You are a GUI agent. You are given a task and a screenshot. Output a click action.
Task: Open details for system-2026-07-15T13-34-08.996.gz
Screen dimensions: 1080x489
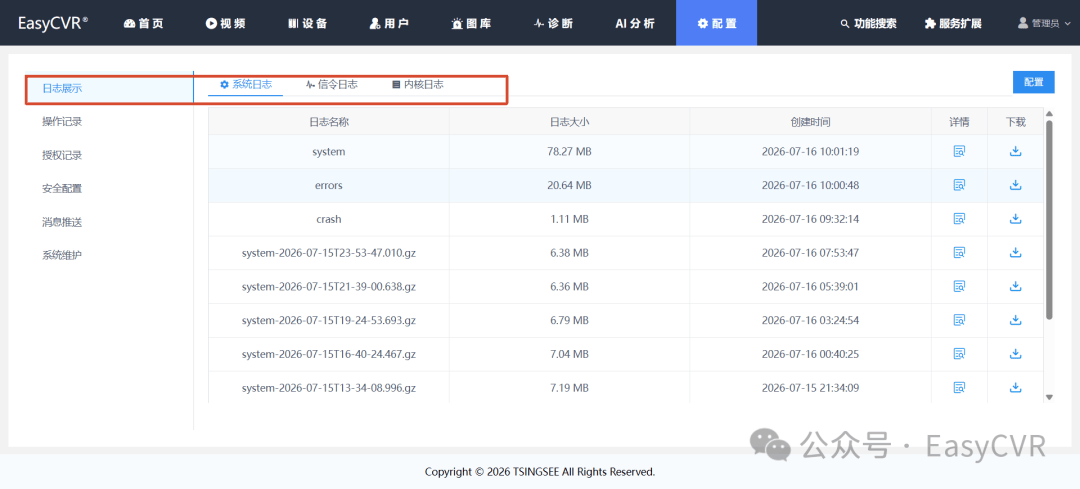coord(959,388)
